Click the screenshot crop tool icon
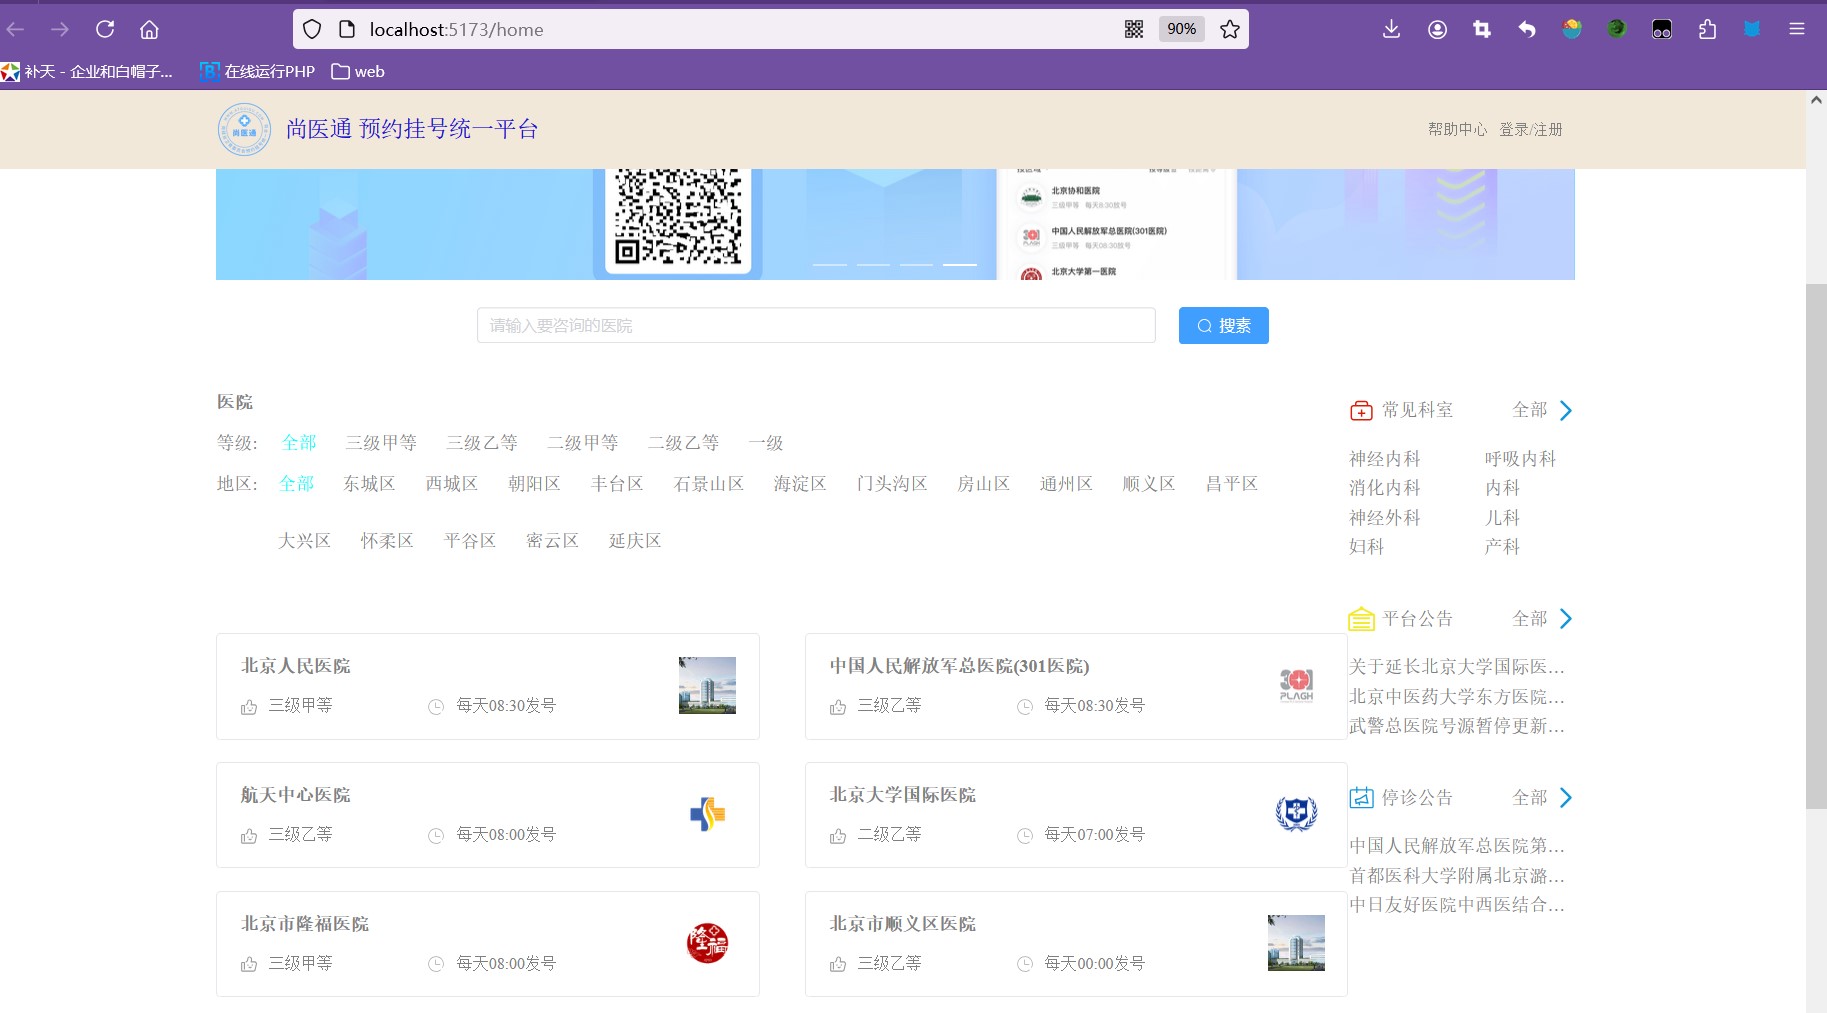Viewport: 1827px width, 1013px height. (1482, 29)
